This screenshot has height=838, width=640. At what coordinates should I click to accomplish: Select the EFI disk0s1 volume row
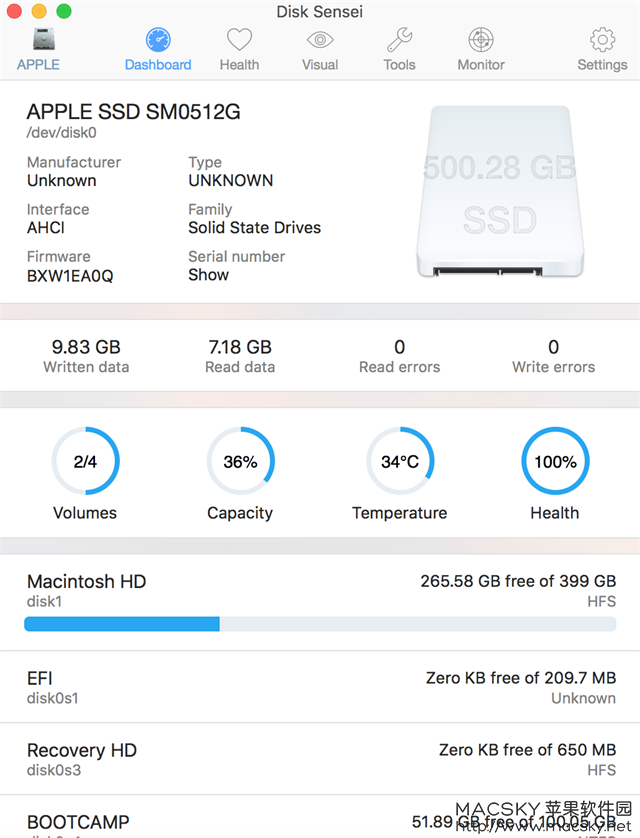320,687
